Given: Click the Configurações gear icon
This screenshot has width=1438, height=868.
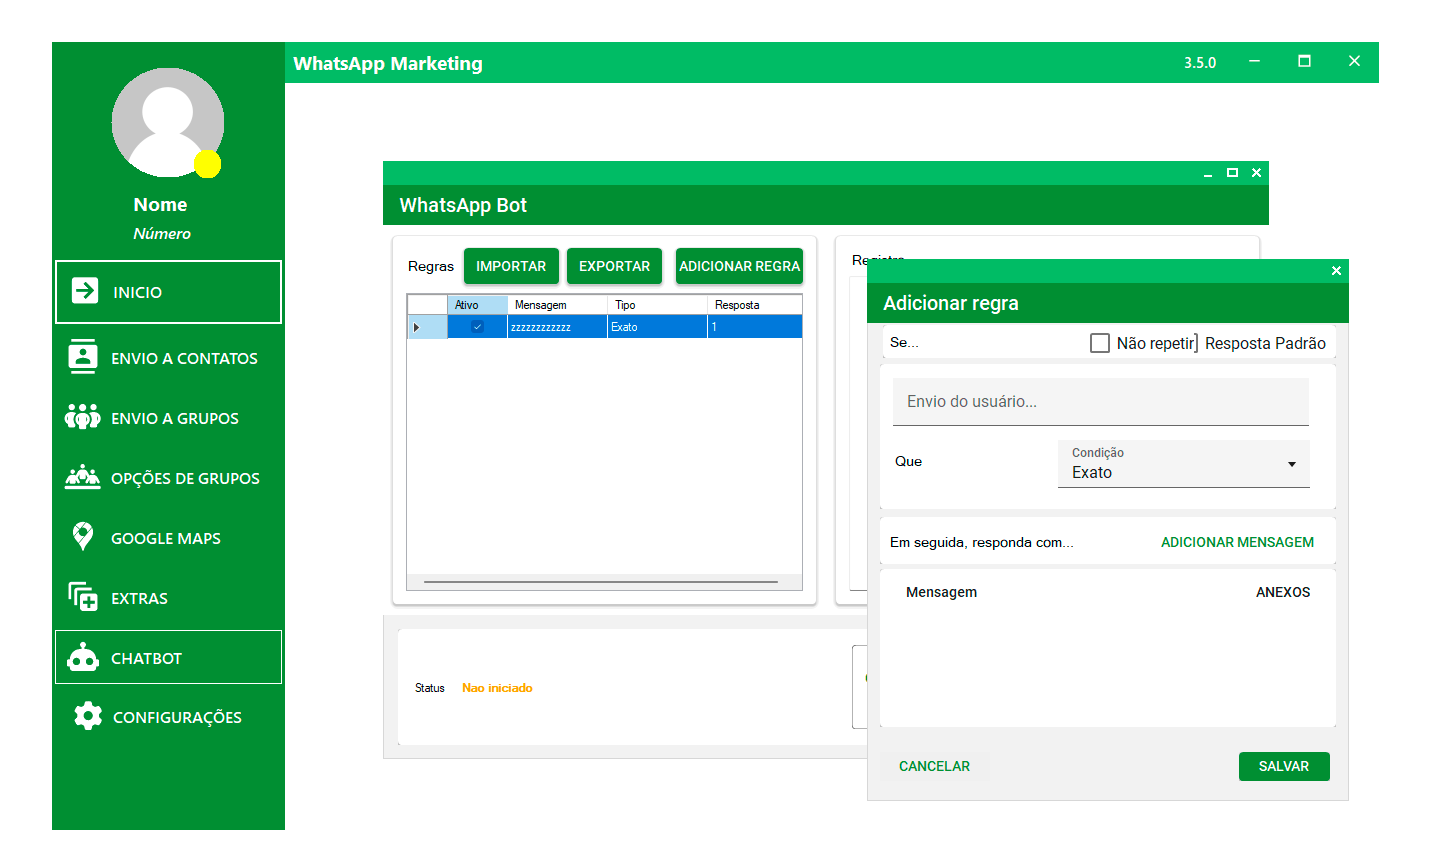Looking at the screenshot, I should click(x=88, y=716).
